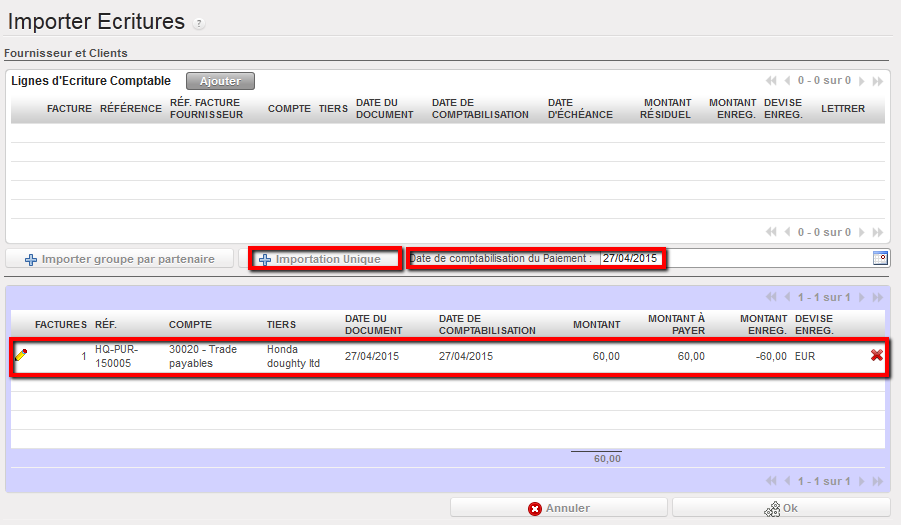Sort upper list by MONTANT RÉSIDUEL header
902x525 pixels.
coord(667,108)
